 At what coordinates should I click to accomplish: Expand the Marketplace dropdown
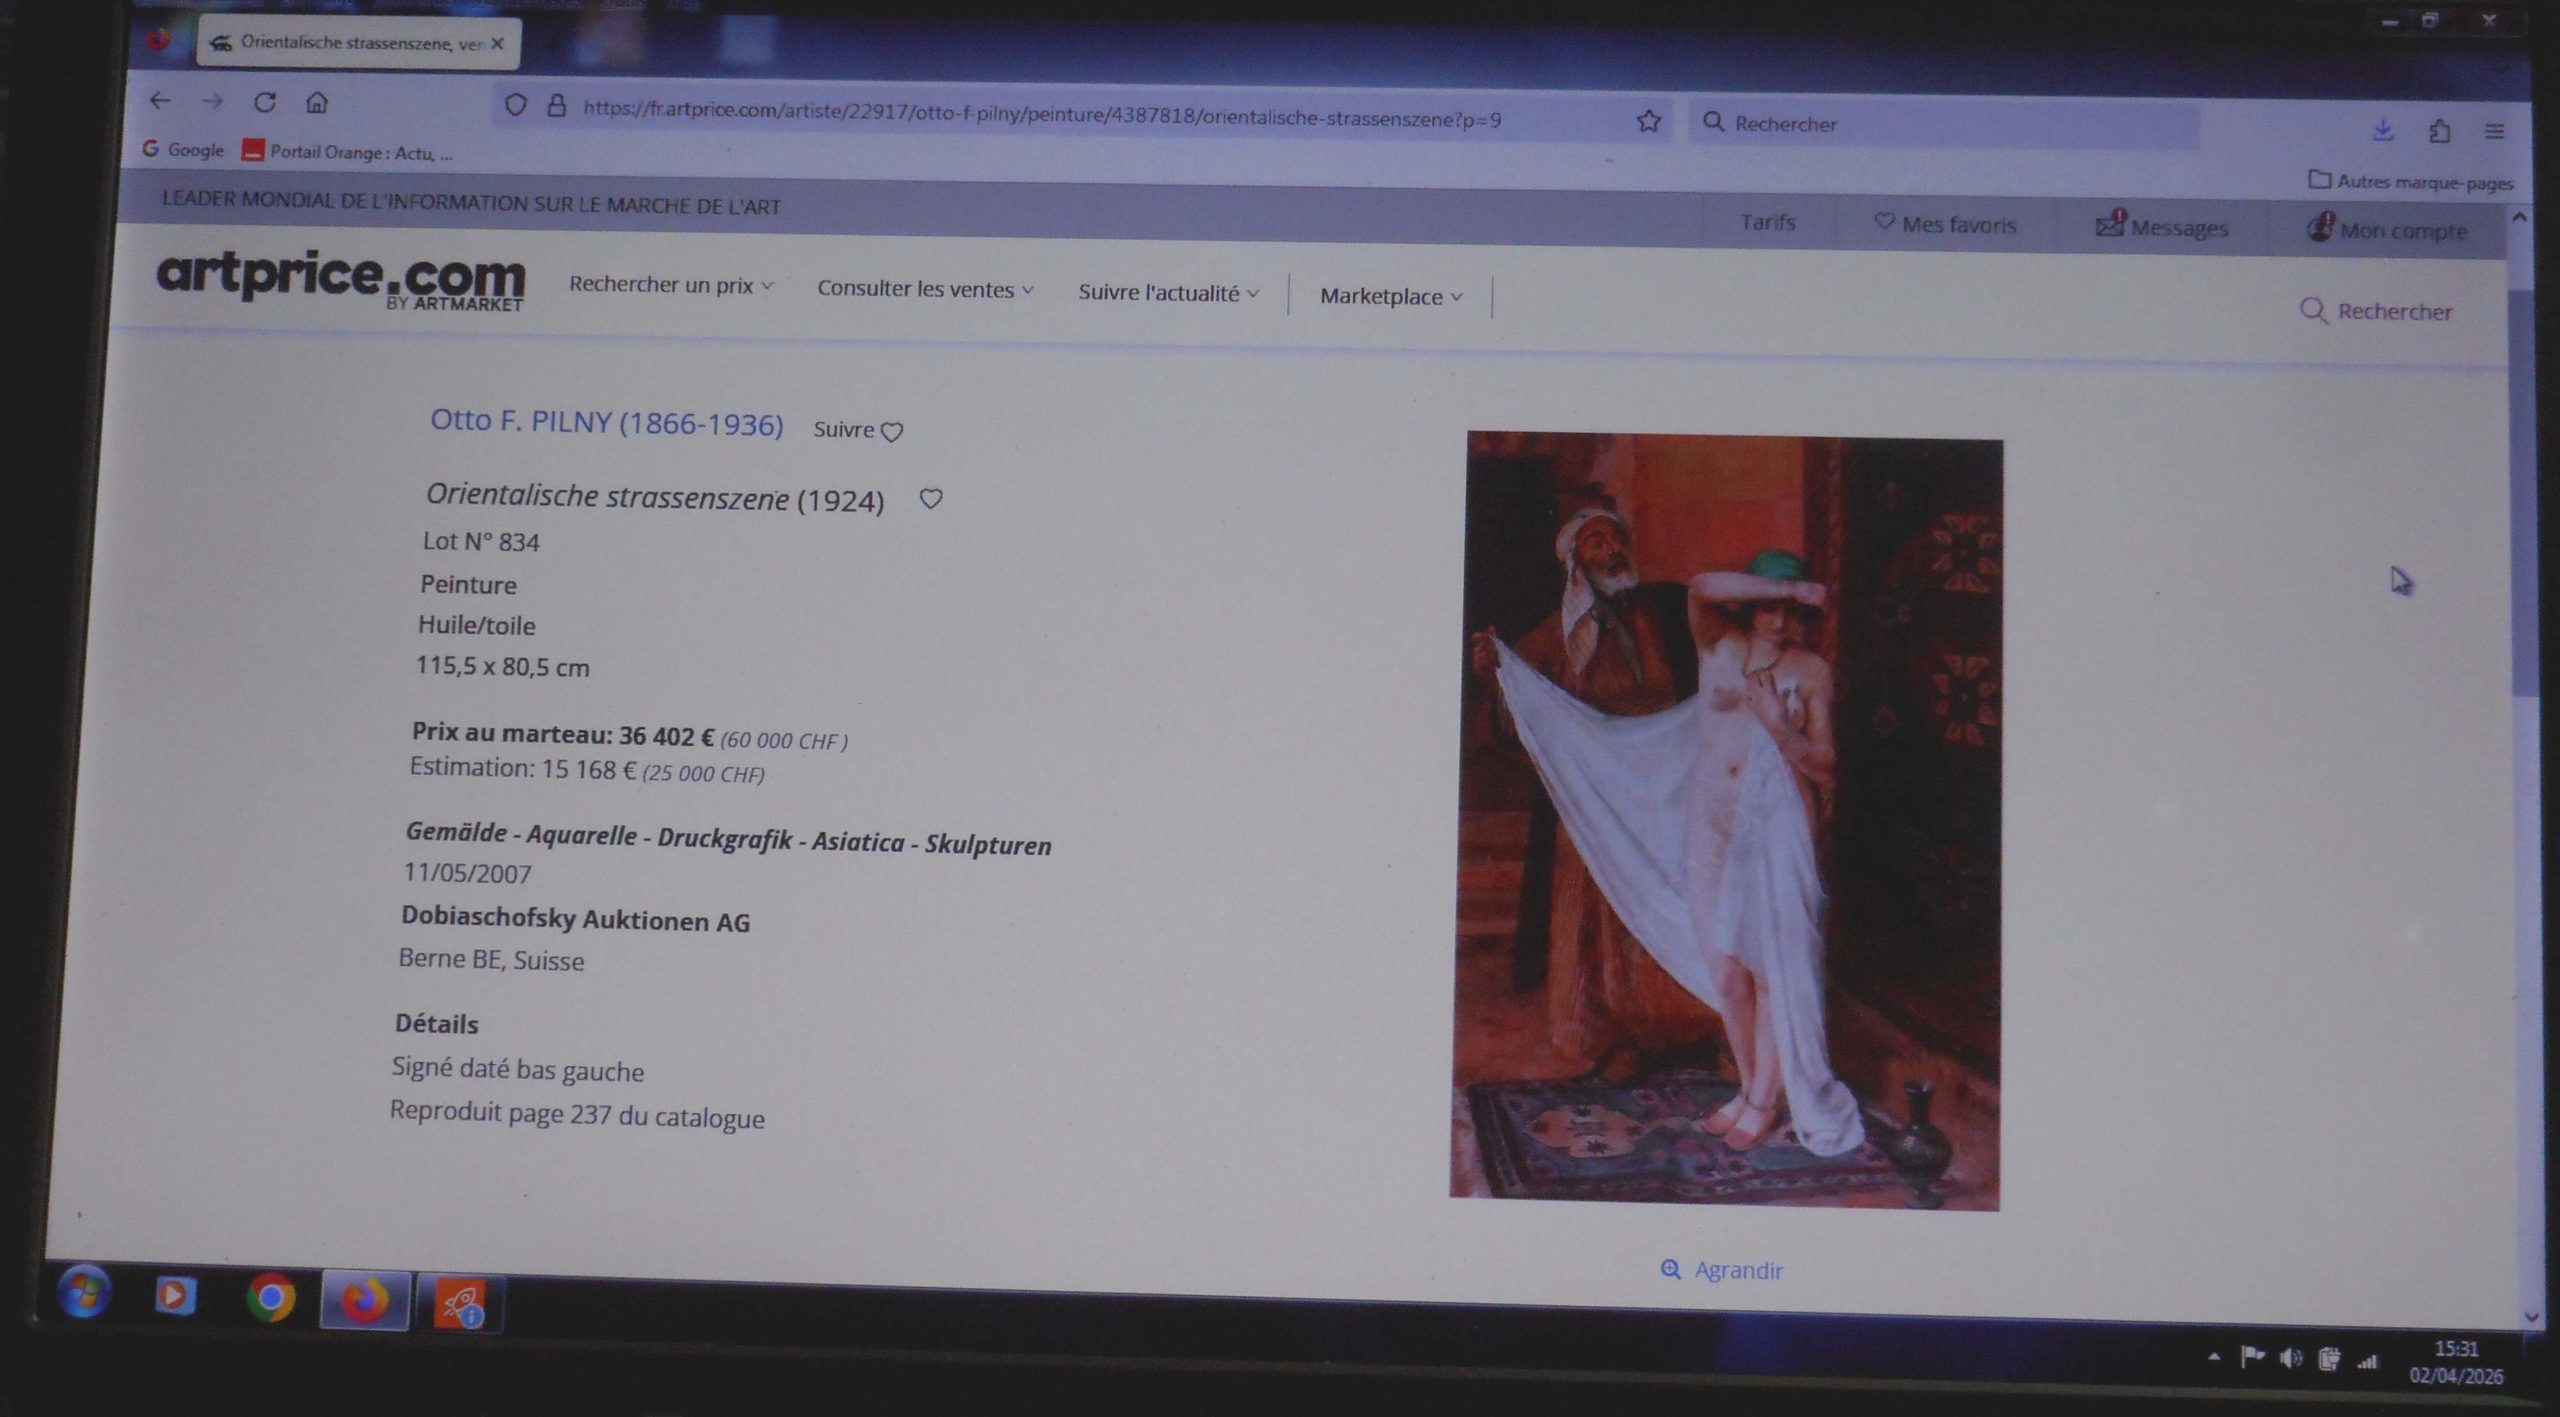(x=1391, y=296)
